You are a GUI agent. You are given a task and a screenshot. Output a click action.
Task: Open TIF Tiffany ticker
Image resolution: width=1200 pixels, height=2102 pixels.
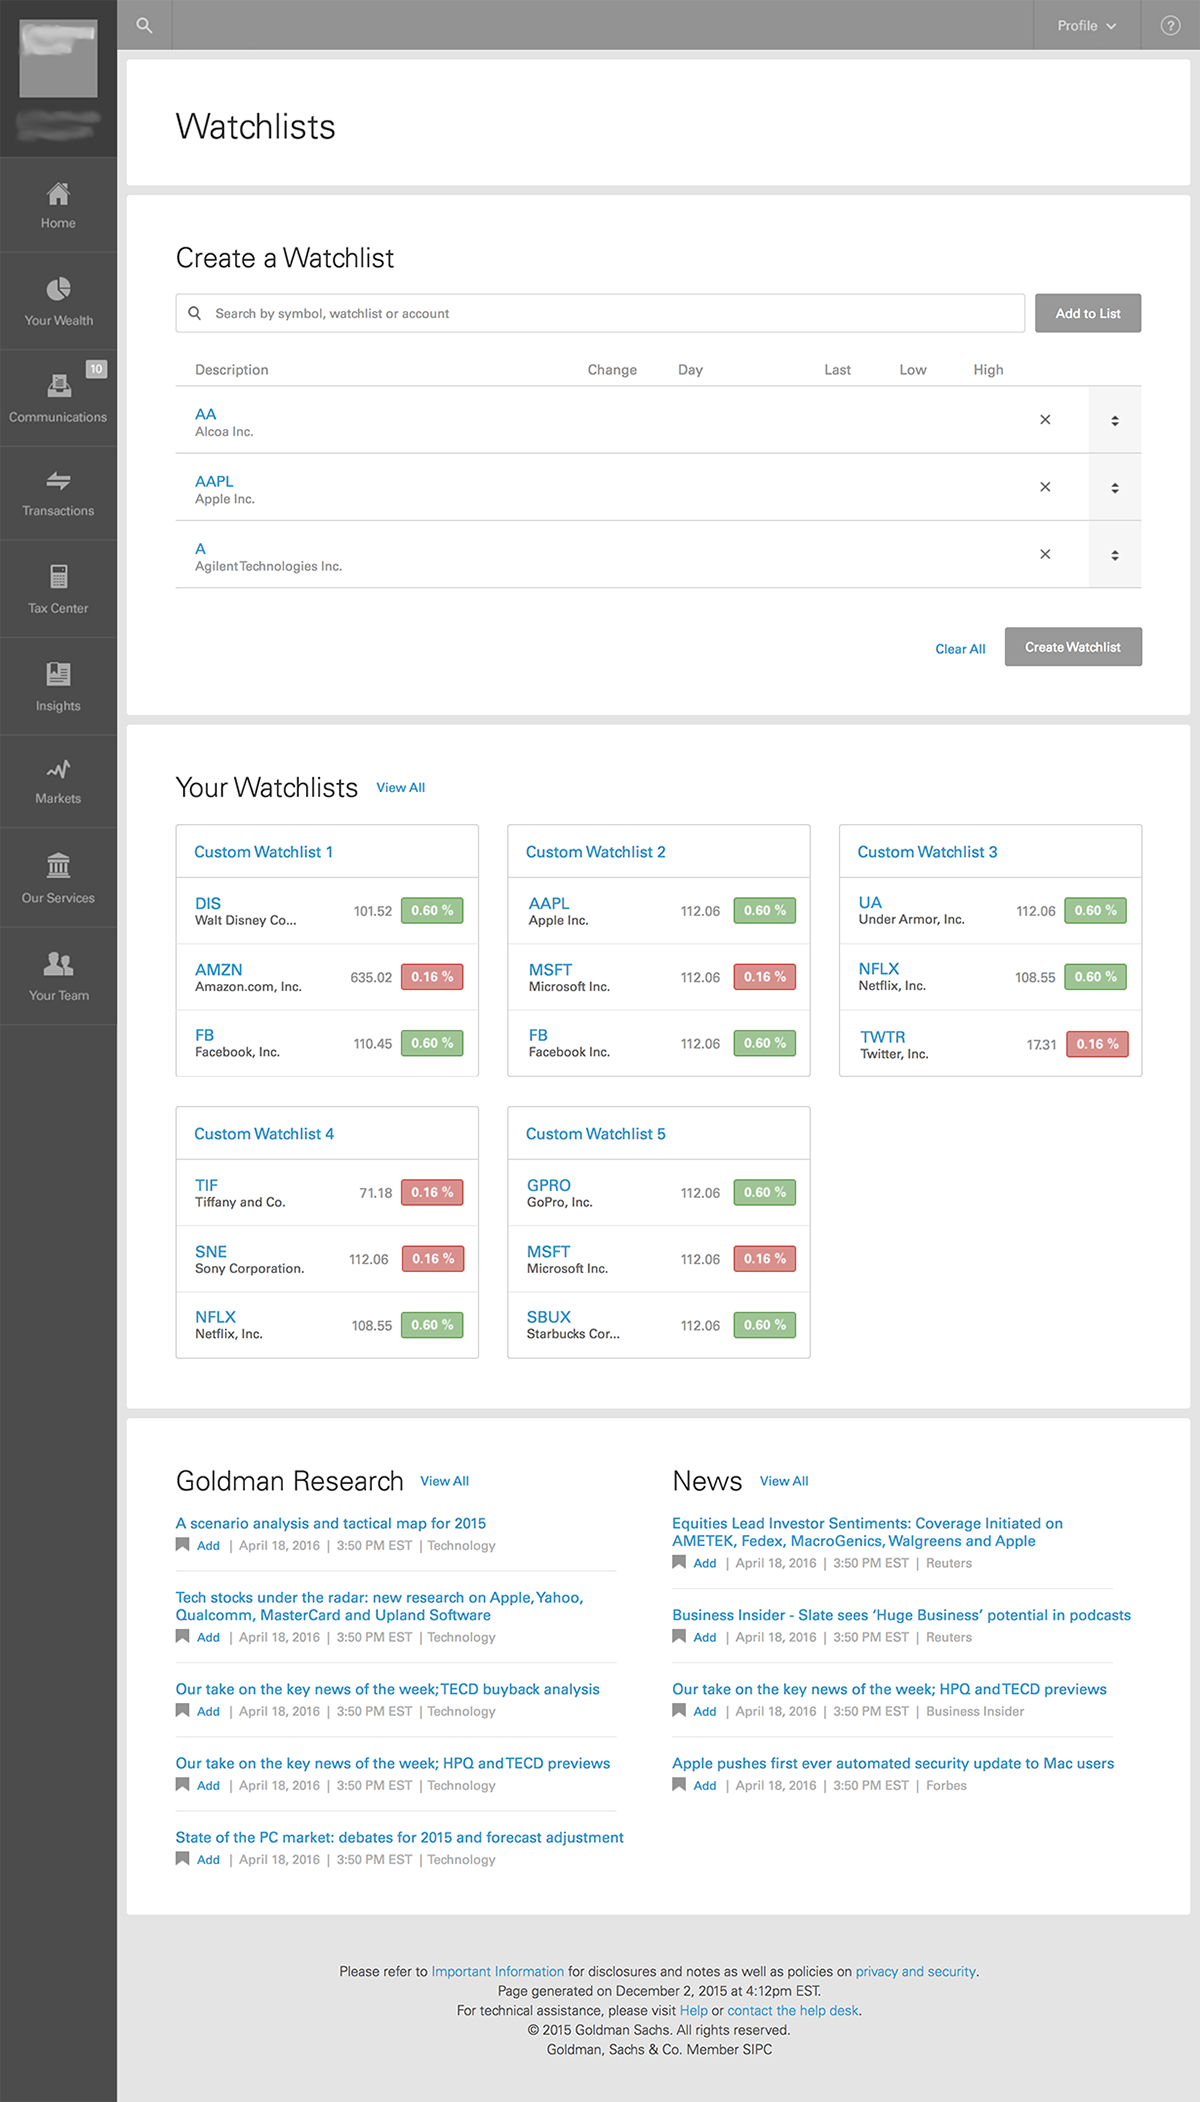tap(206, 1185)
